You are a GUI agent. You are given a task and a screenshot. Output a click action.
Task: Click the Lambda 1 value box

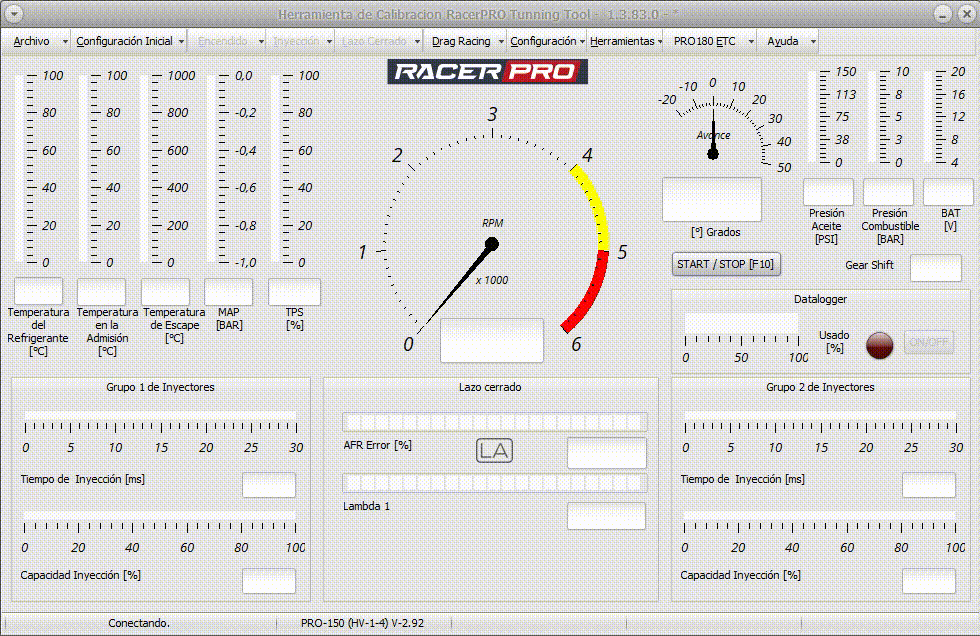(x=606, y=516)
